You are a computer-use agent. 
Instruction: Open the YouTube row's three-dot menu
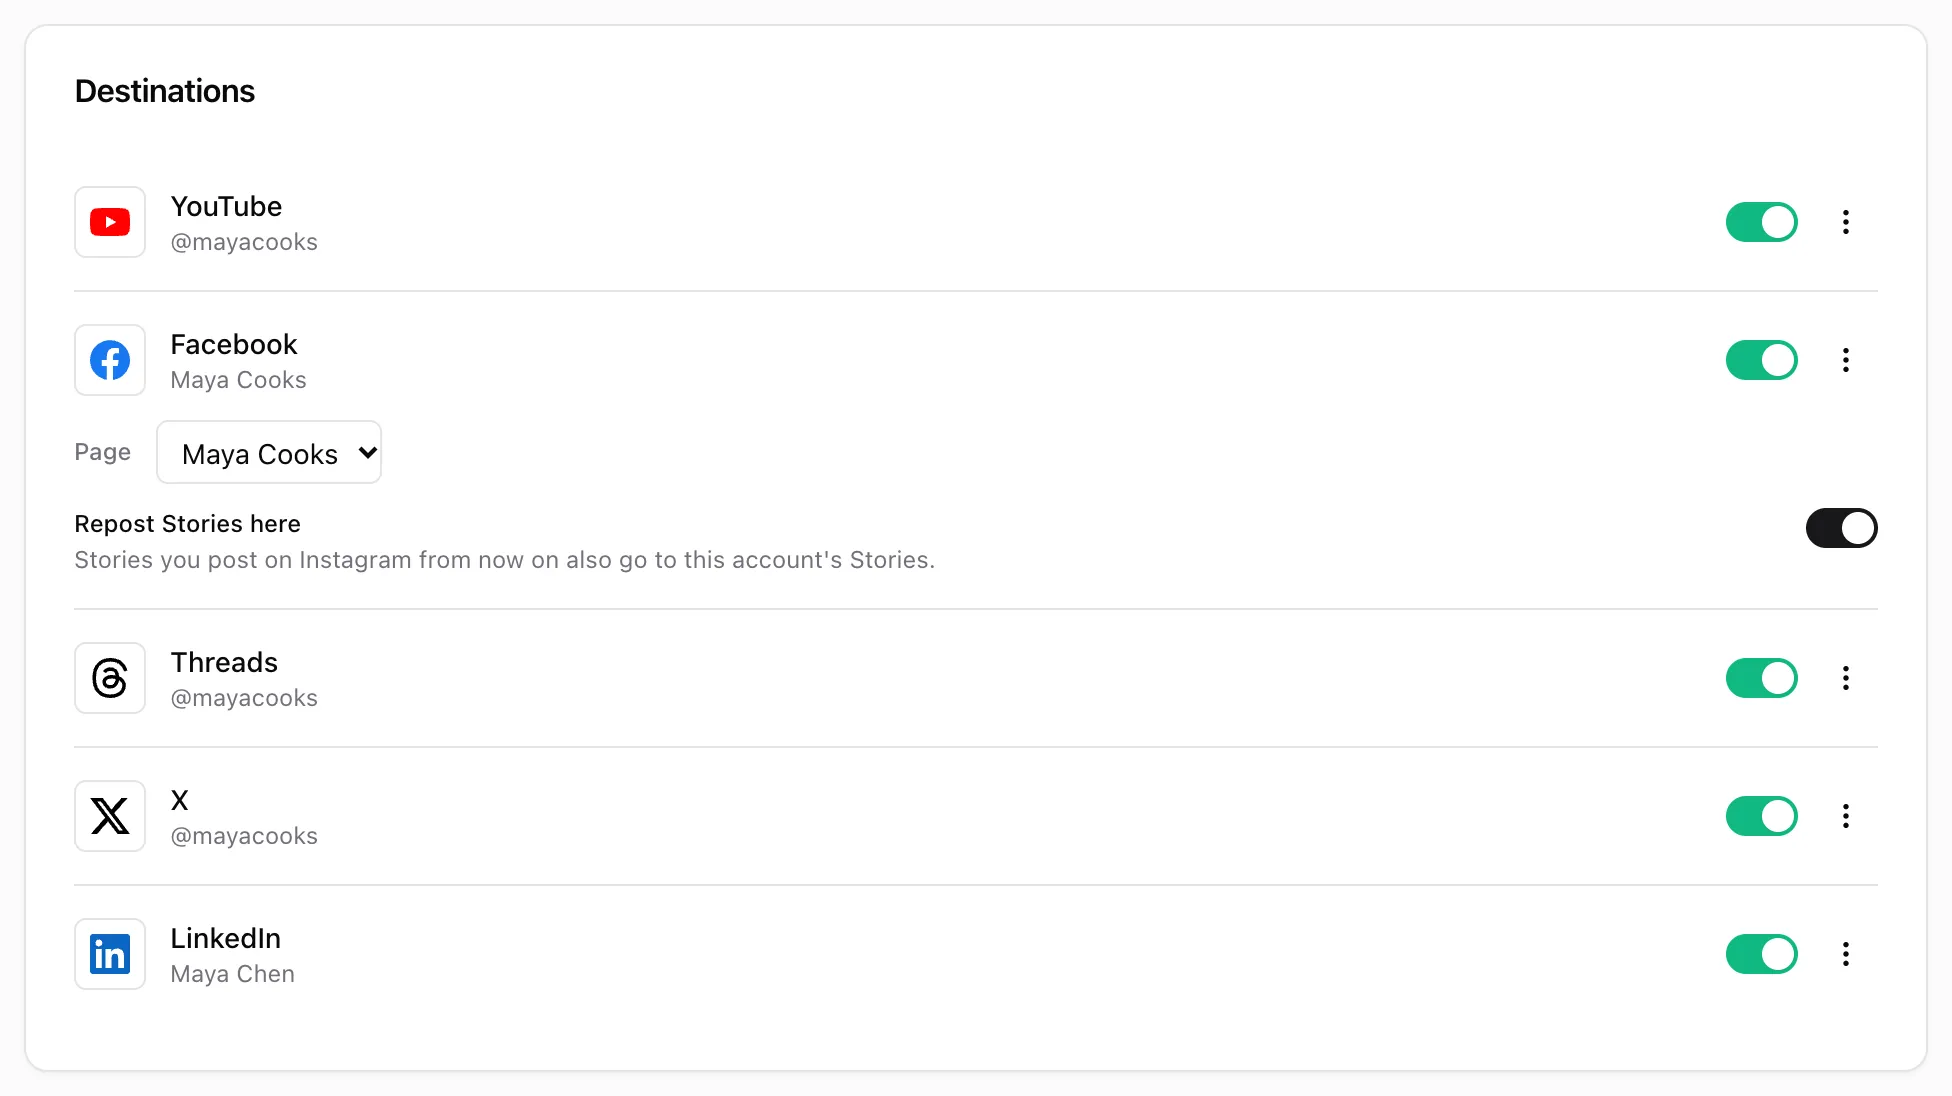pos(1846,222)
